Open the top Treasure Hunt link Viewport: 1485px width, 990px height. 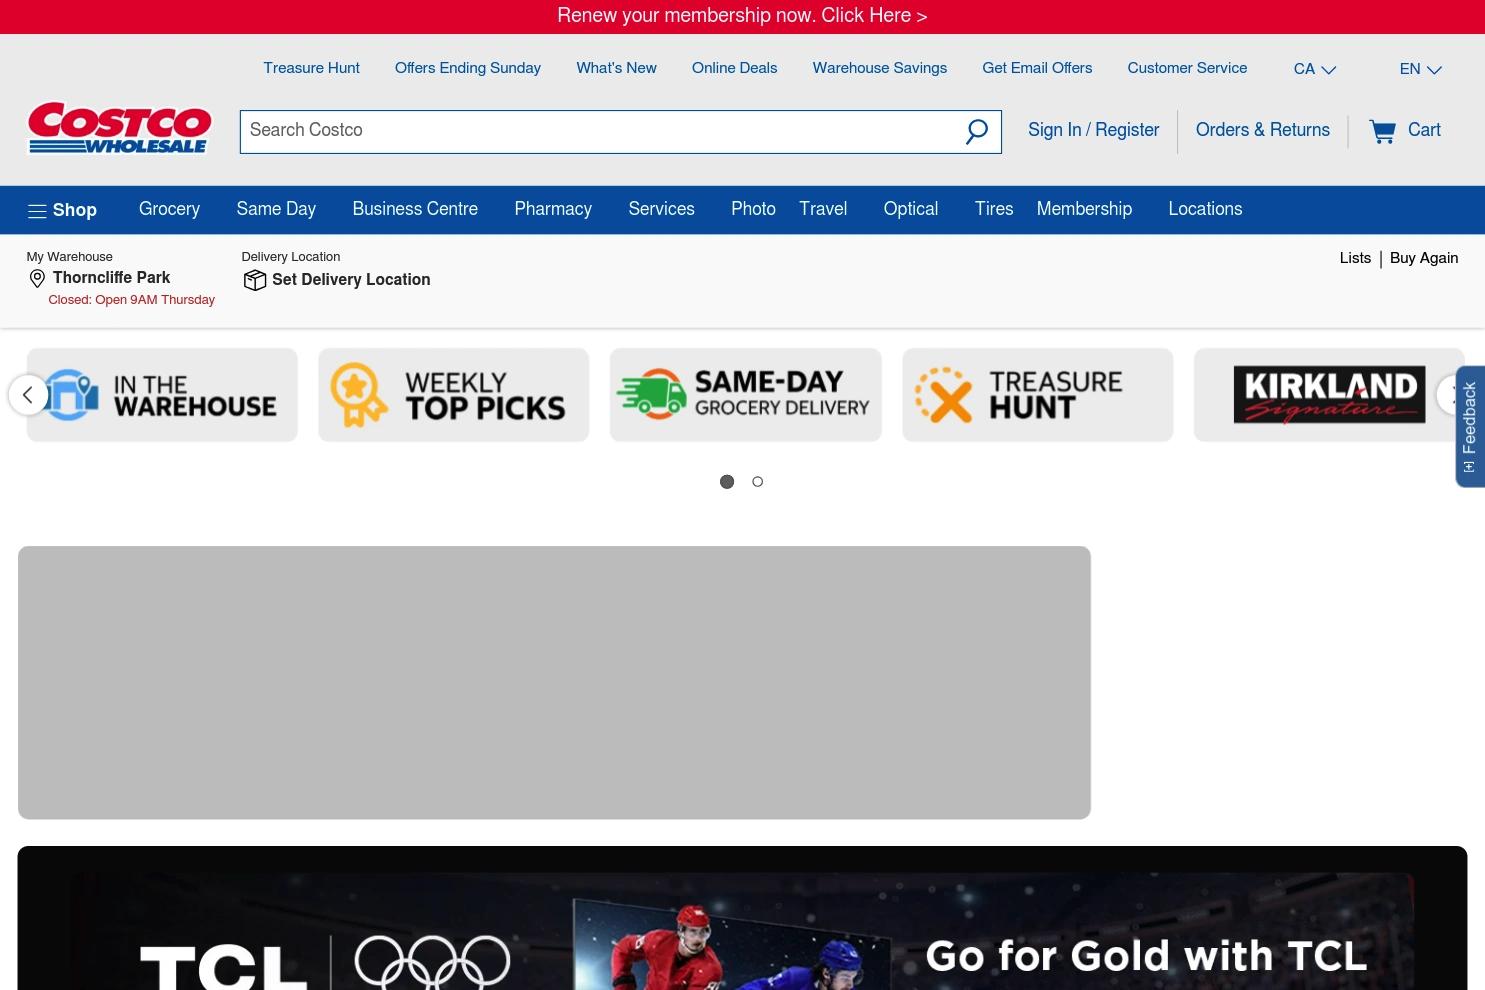[311, 68]
